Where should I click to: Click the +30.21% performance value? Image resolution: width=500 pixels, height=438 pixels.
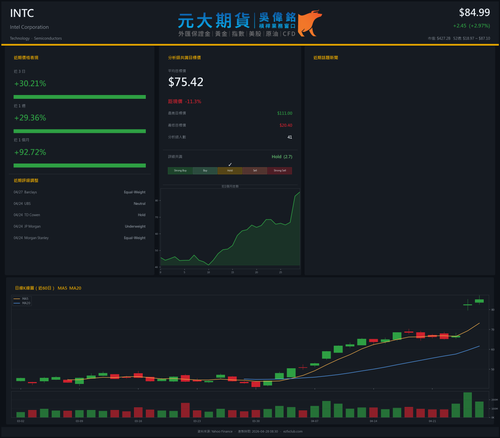click(30, 83)
